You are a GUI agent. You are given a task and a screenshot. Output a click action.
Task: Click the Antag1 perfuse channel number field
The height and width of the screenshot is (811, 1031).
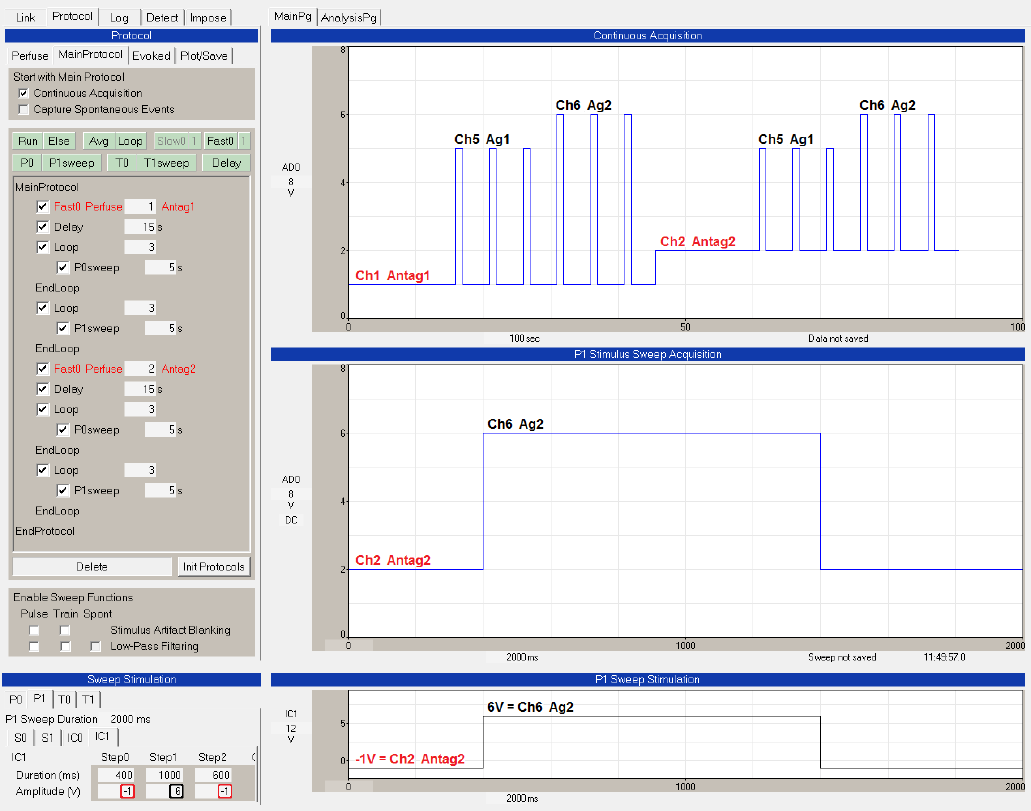click(x=141, y=207)
